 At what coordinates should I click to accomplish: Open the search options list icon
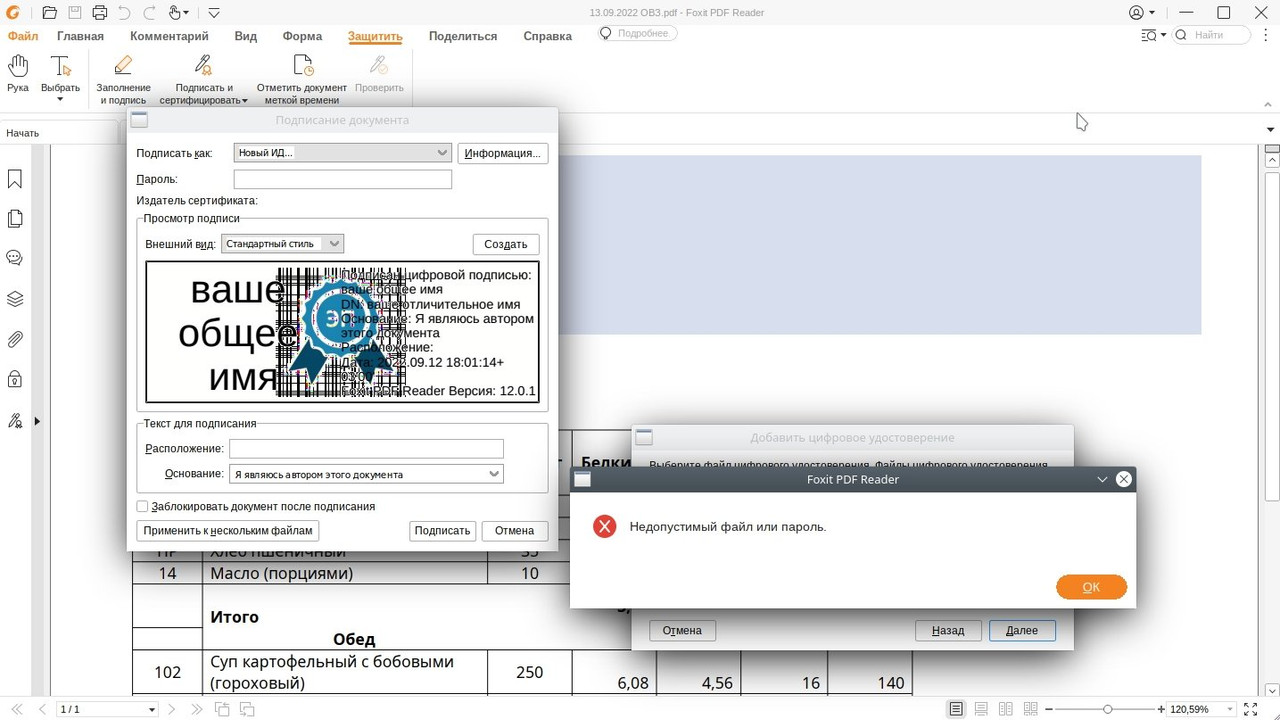pyautogui.click(x=1153, y=35)
